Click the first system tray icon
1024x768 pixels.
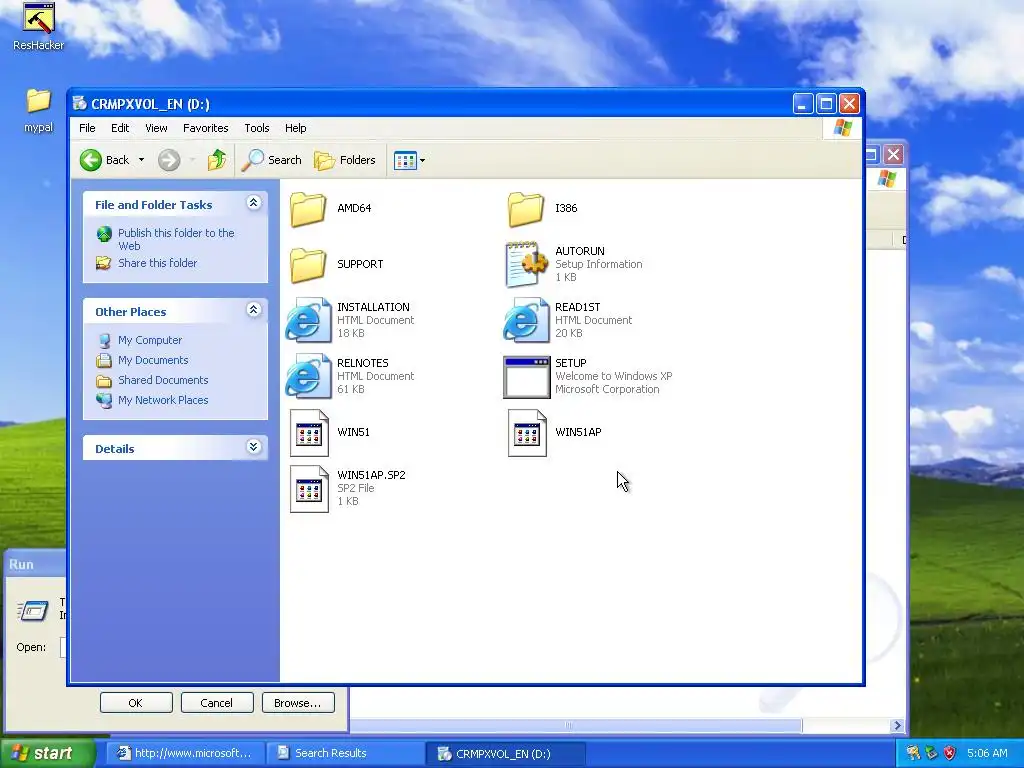tap(913, 753)
